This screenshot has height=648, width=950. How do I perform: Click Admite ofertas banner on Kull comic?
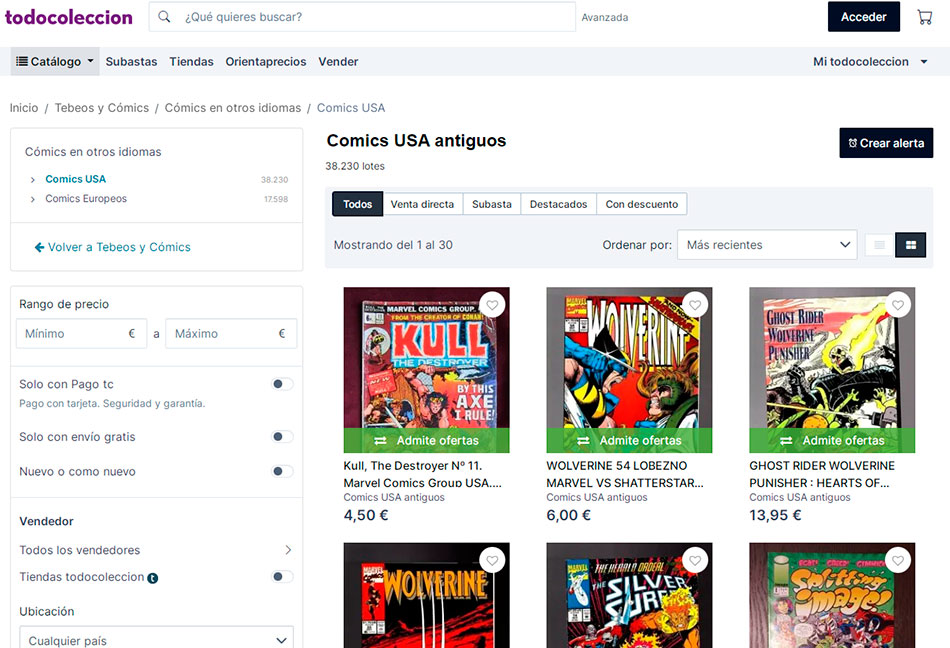(427, 440)
